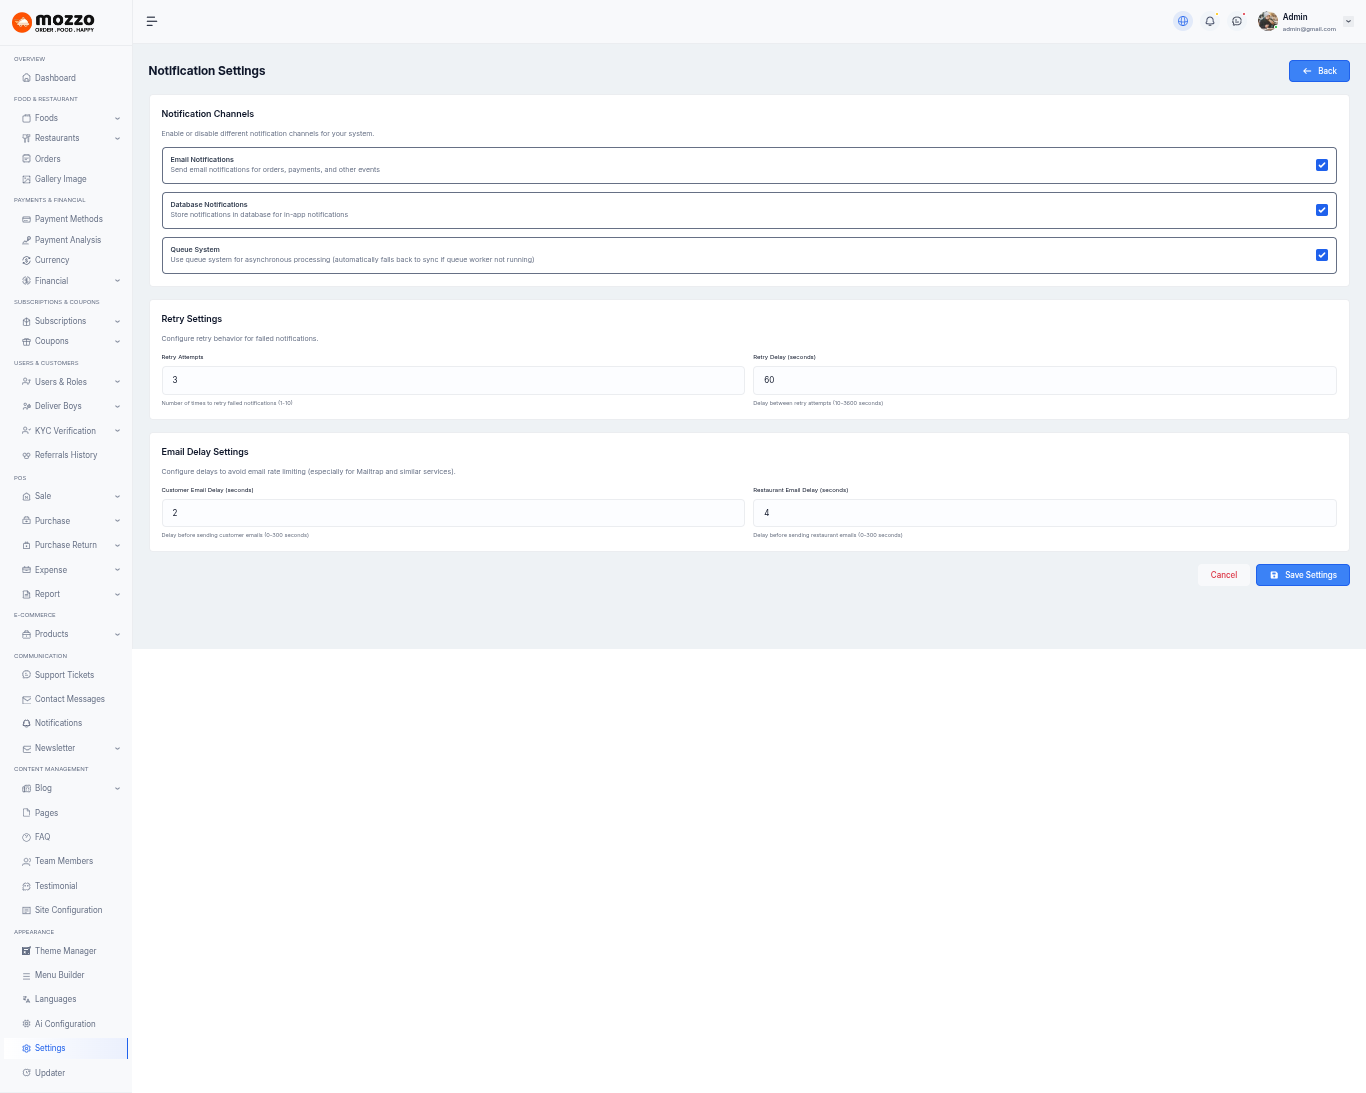This screenshot has width=1366, height=1093.
Task: Click the Admin profile avatar
Action: tap(1268, 21)
